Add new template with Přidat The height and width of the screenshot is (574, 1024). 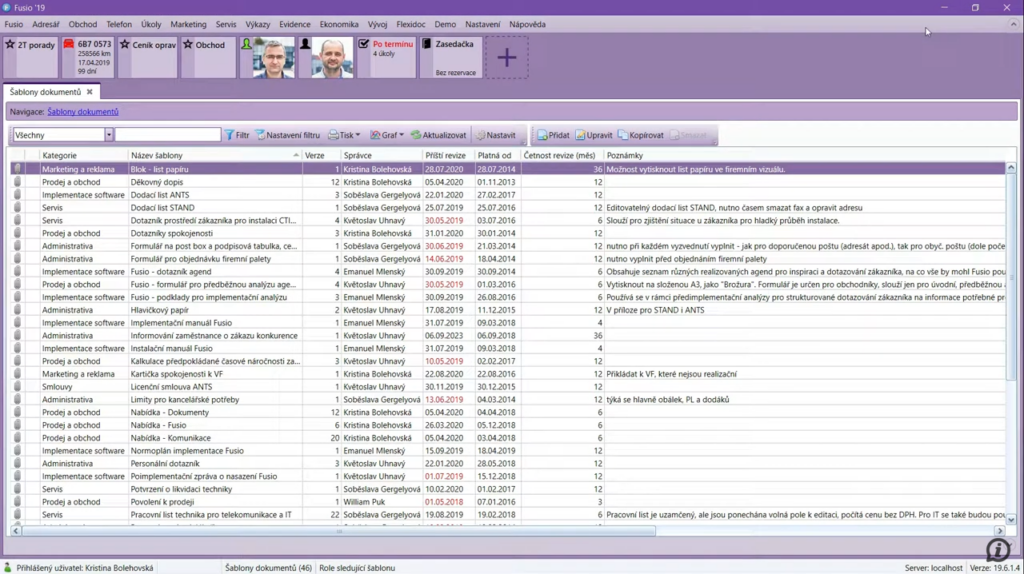pos(553,135)
